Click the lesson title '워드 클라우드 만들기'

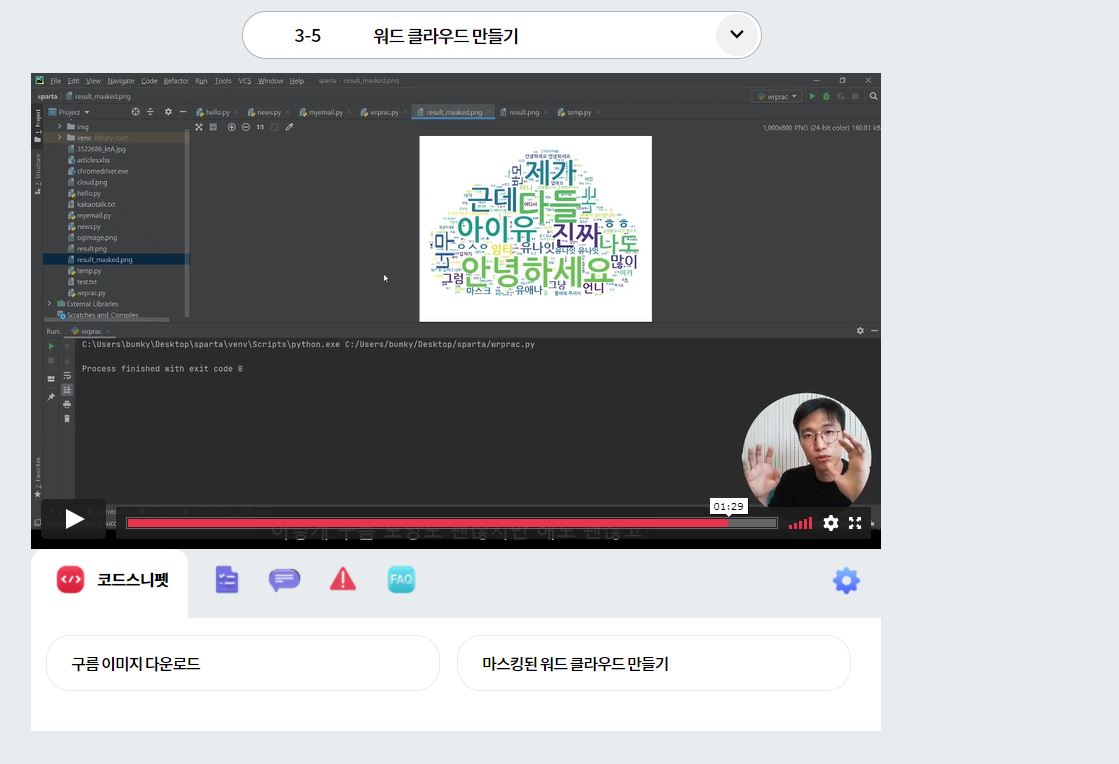445,36
